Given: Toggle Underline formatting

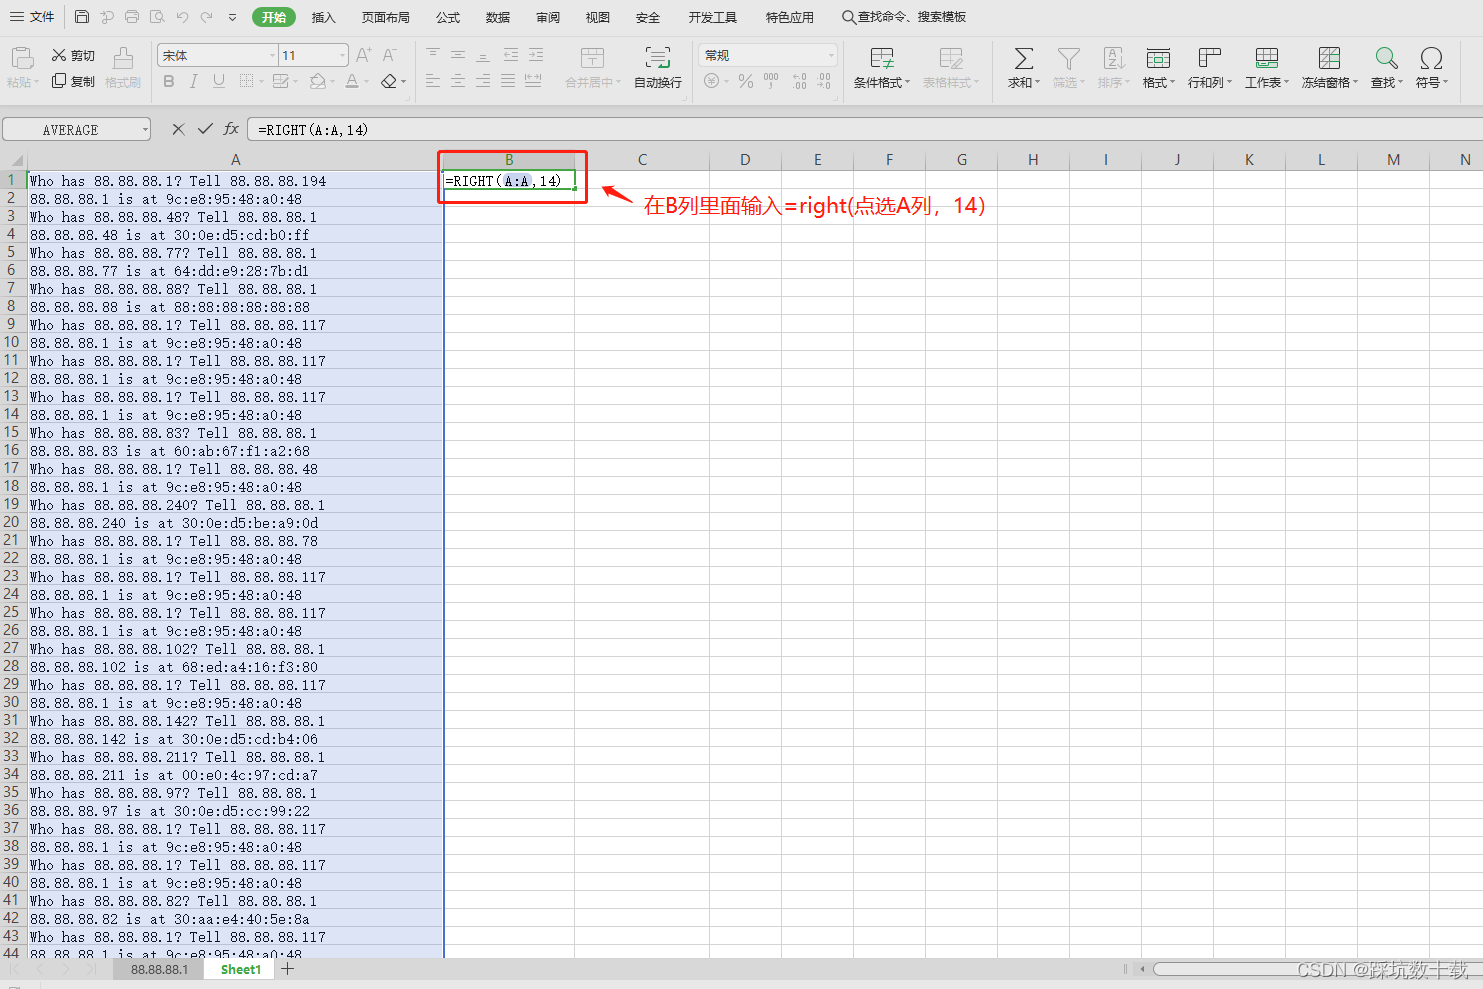Looking at the screenshot, I should point(219,81).
